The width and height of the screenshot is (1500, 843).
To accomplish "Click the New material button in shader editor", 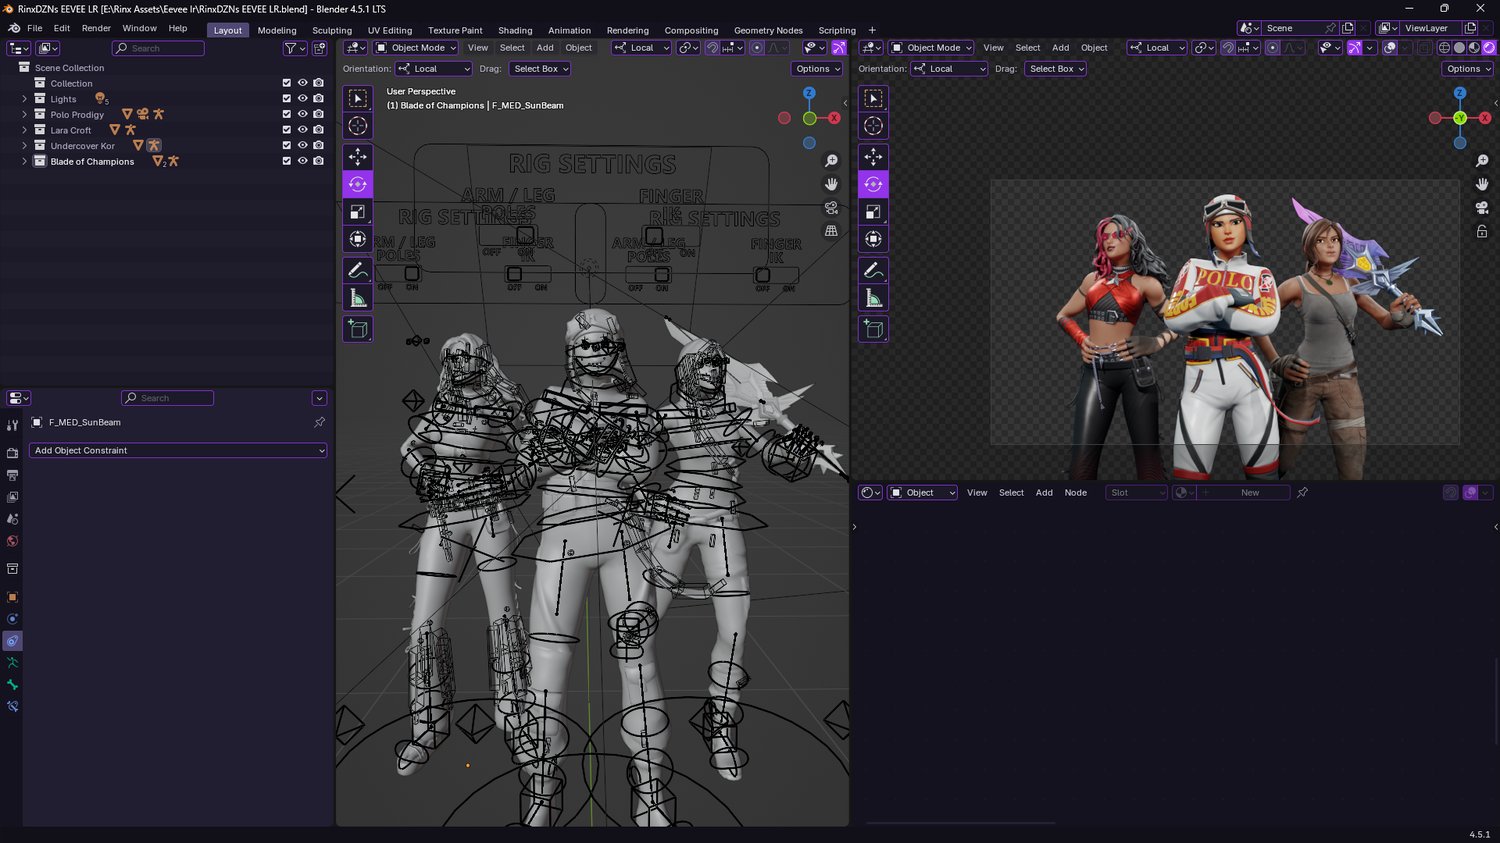I will point(1249,493).
